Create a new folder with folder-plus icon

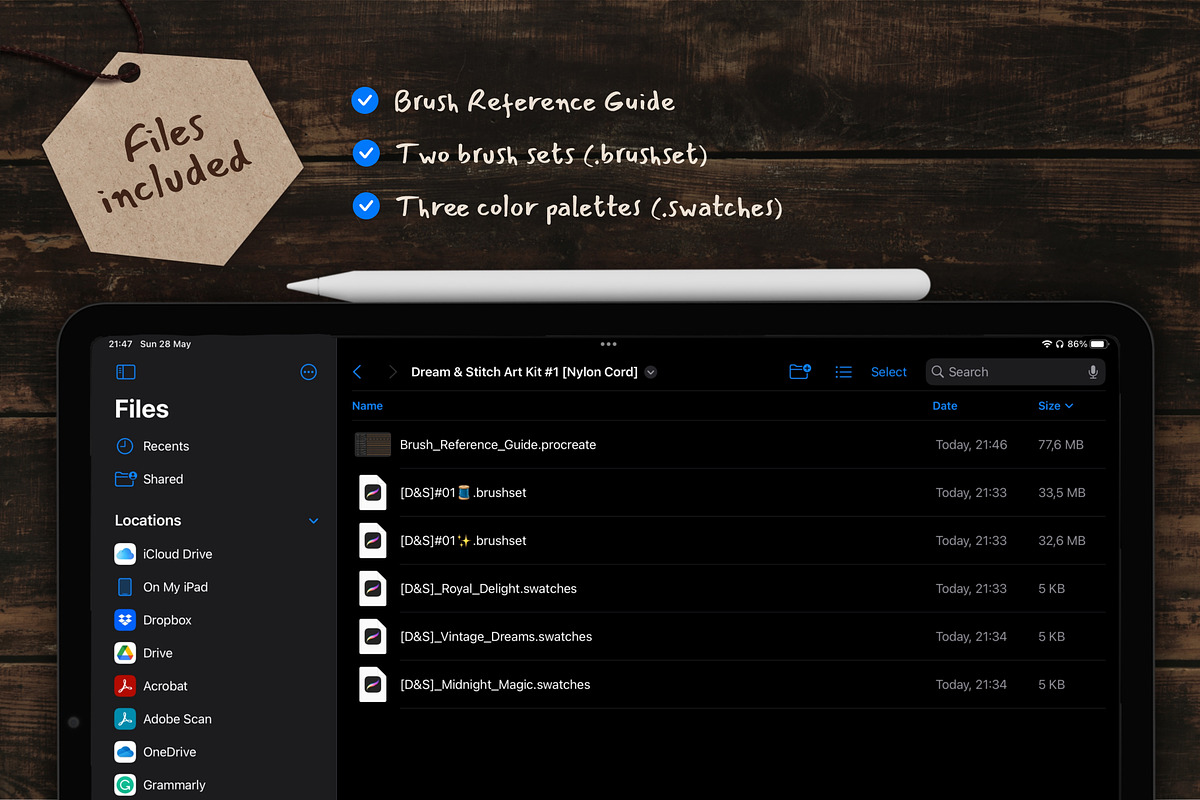coord(800,371)
